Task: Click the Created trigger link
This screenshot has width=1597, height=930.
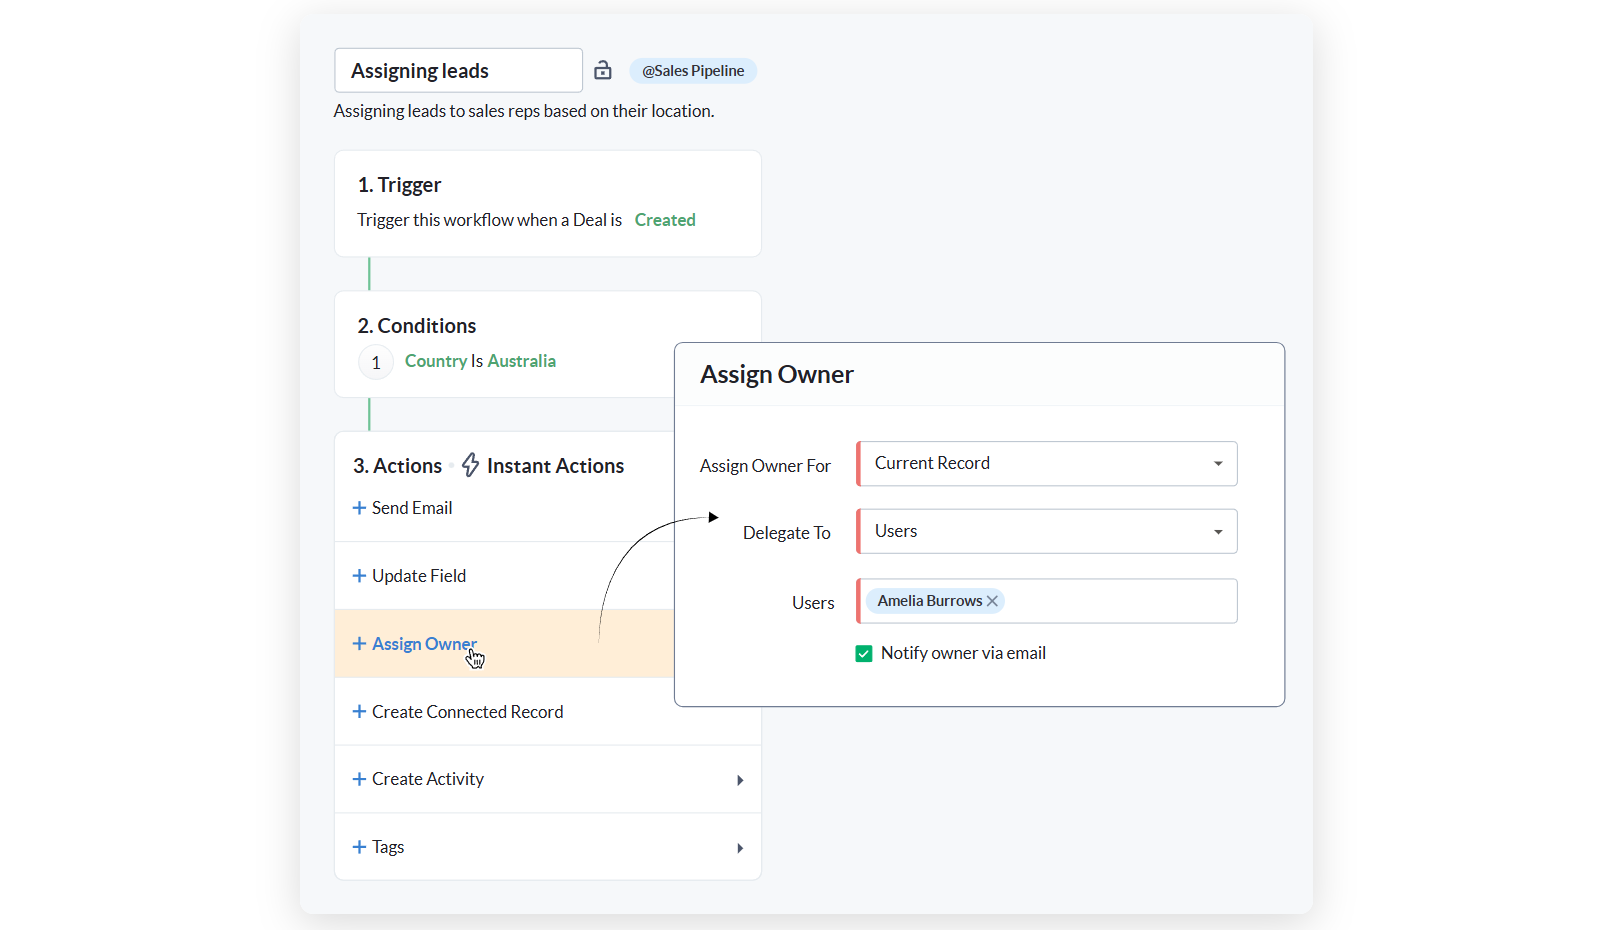Action: point(665,220)
